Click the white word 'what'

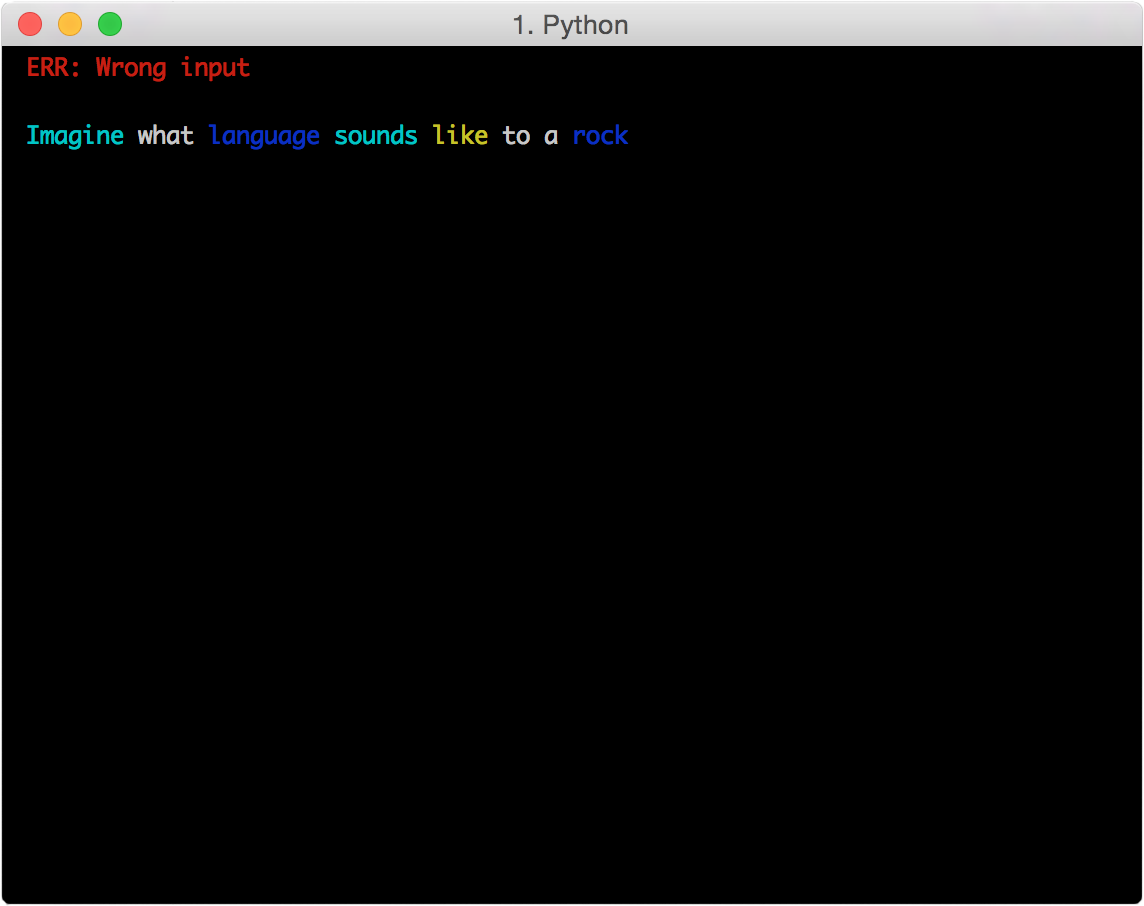(x=166, y=135)
